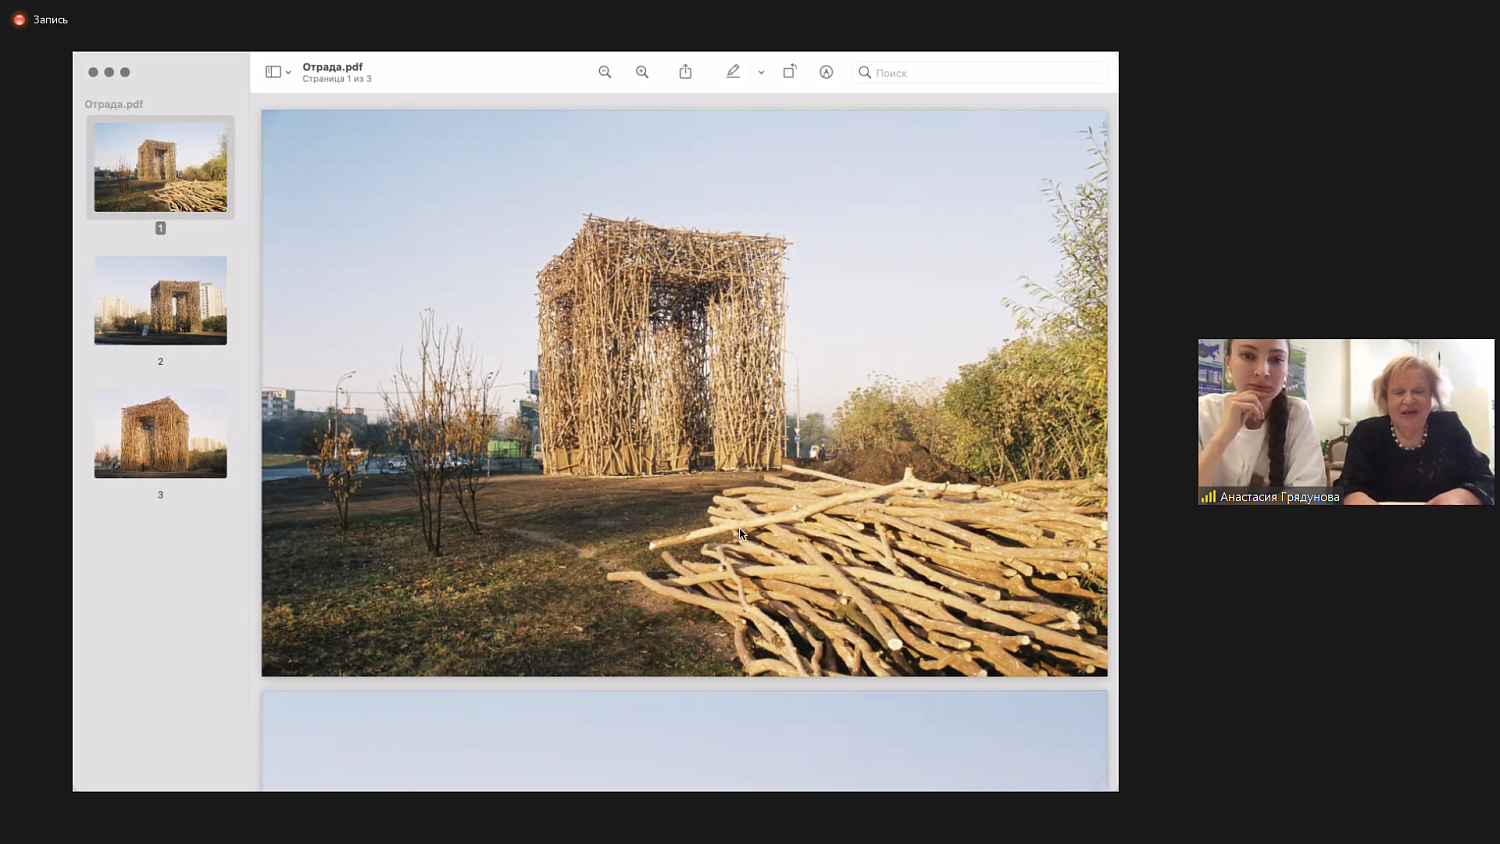1500x844 pixels.
Task: Click the main page 1 photo
Action: (685, 393)
